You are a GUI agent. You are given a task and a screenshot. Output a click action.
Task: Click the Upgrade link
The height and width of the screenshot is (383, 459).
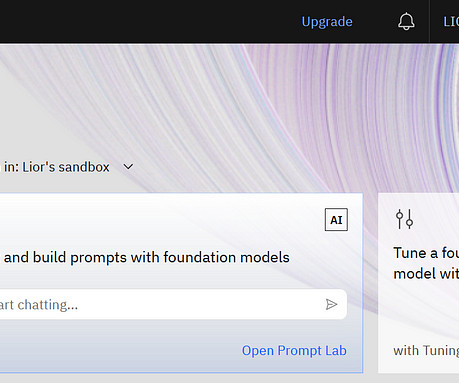327,22
